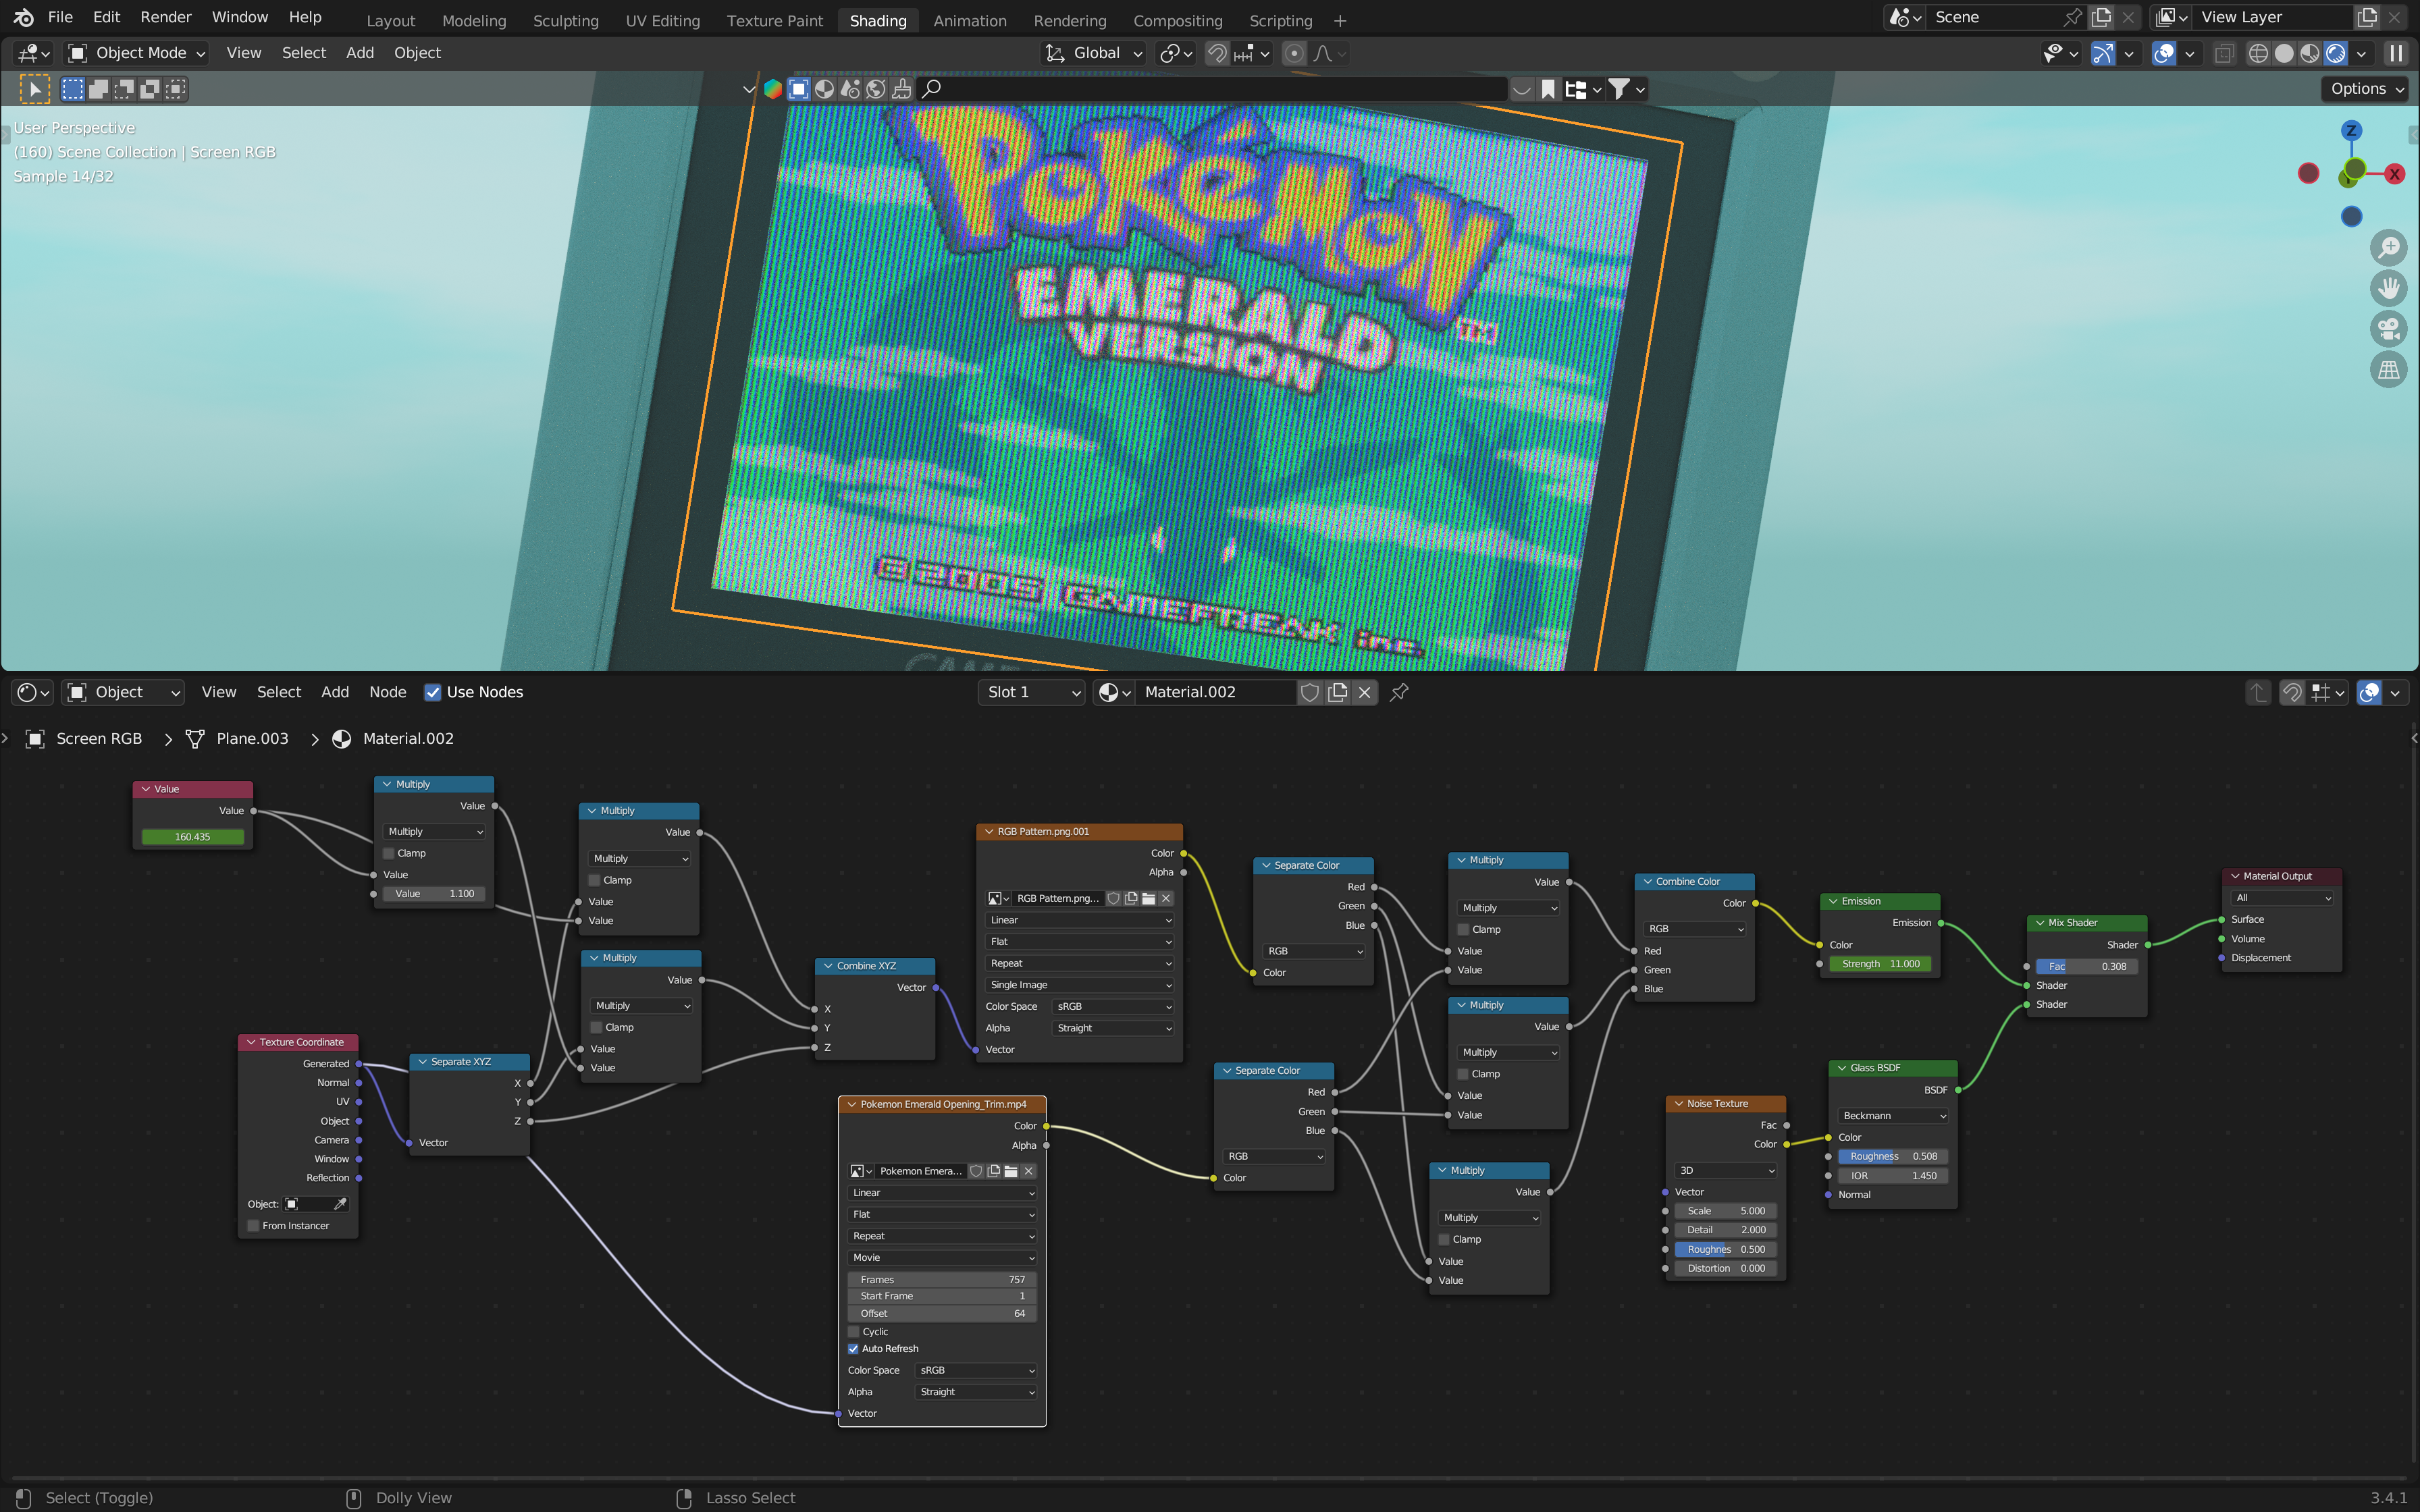Toggle Use Nodes checkbox
This screenshot has width=2420, height=1512.
(433, 692)
